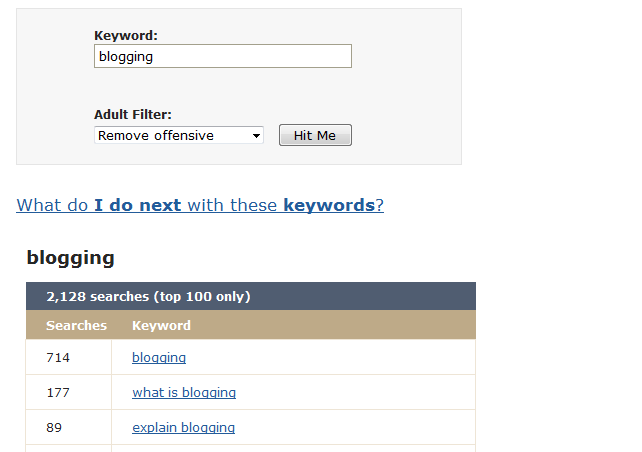Click the Hit Me button

point(315,135)
